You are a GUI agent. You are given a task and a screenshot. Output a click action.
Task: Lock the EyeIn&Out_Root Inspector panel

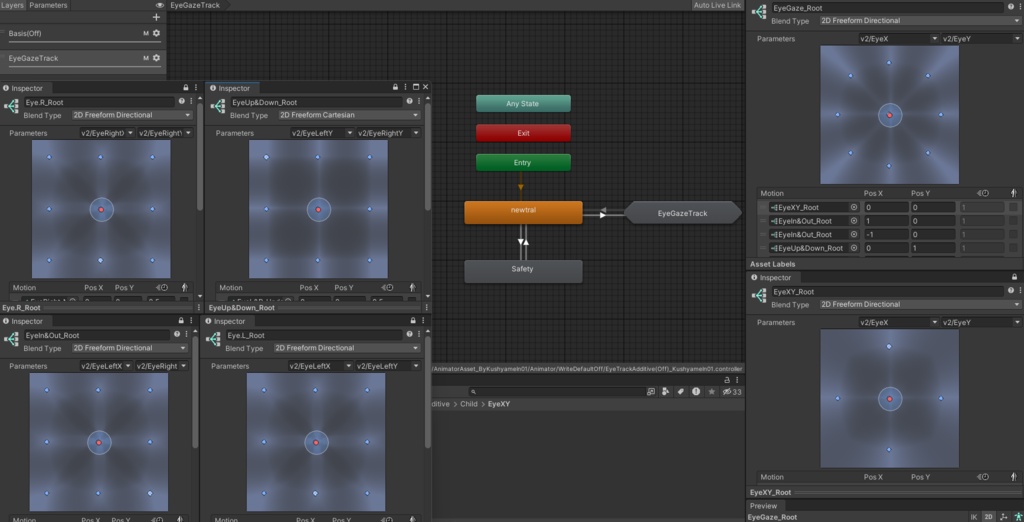[181, 321]
